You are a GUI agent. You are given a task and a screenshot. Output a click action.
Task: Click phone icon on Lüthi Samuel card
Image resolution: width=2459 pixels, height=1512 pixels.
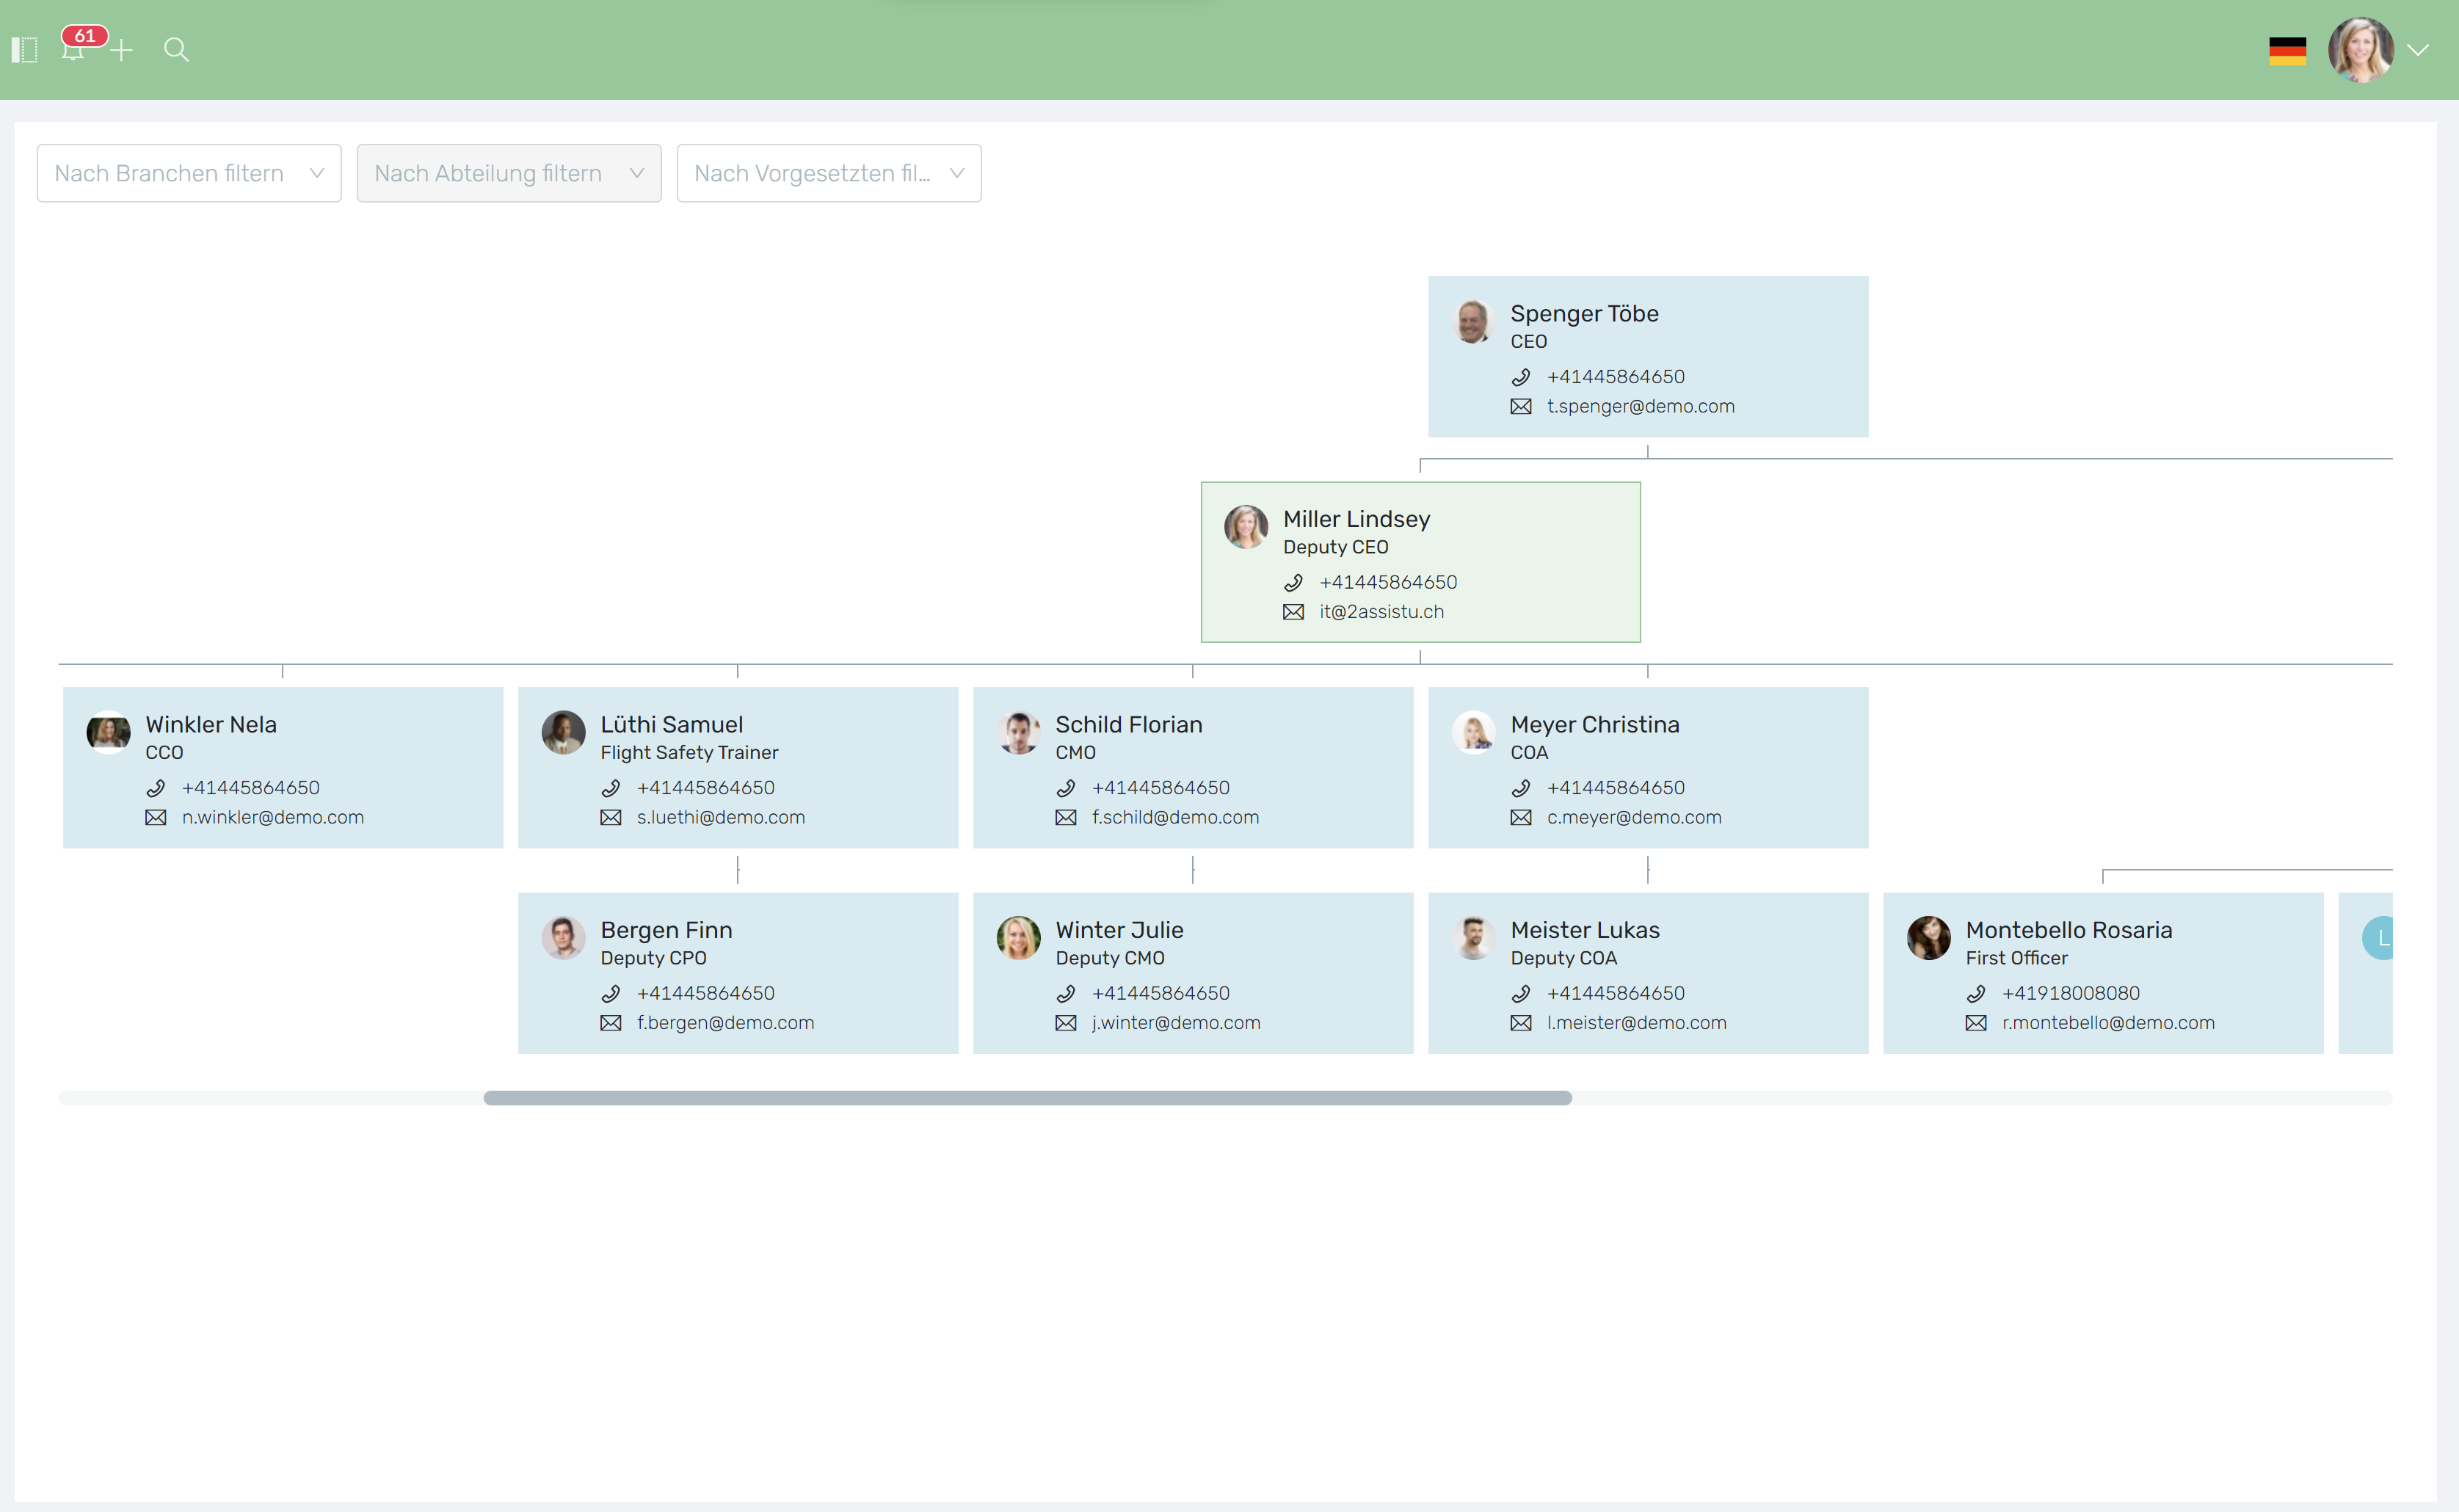[x=610, y=788]
